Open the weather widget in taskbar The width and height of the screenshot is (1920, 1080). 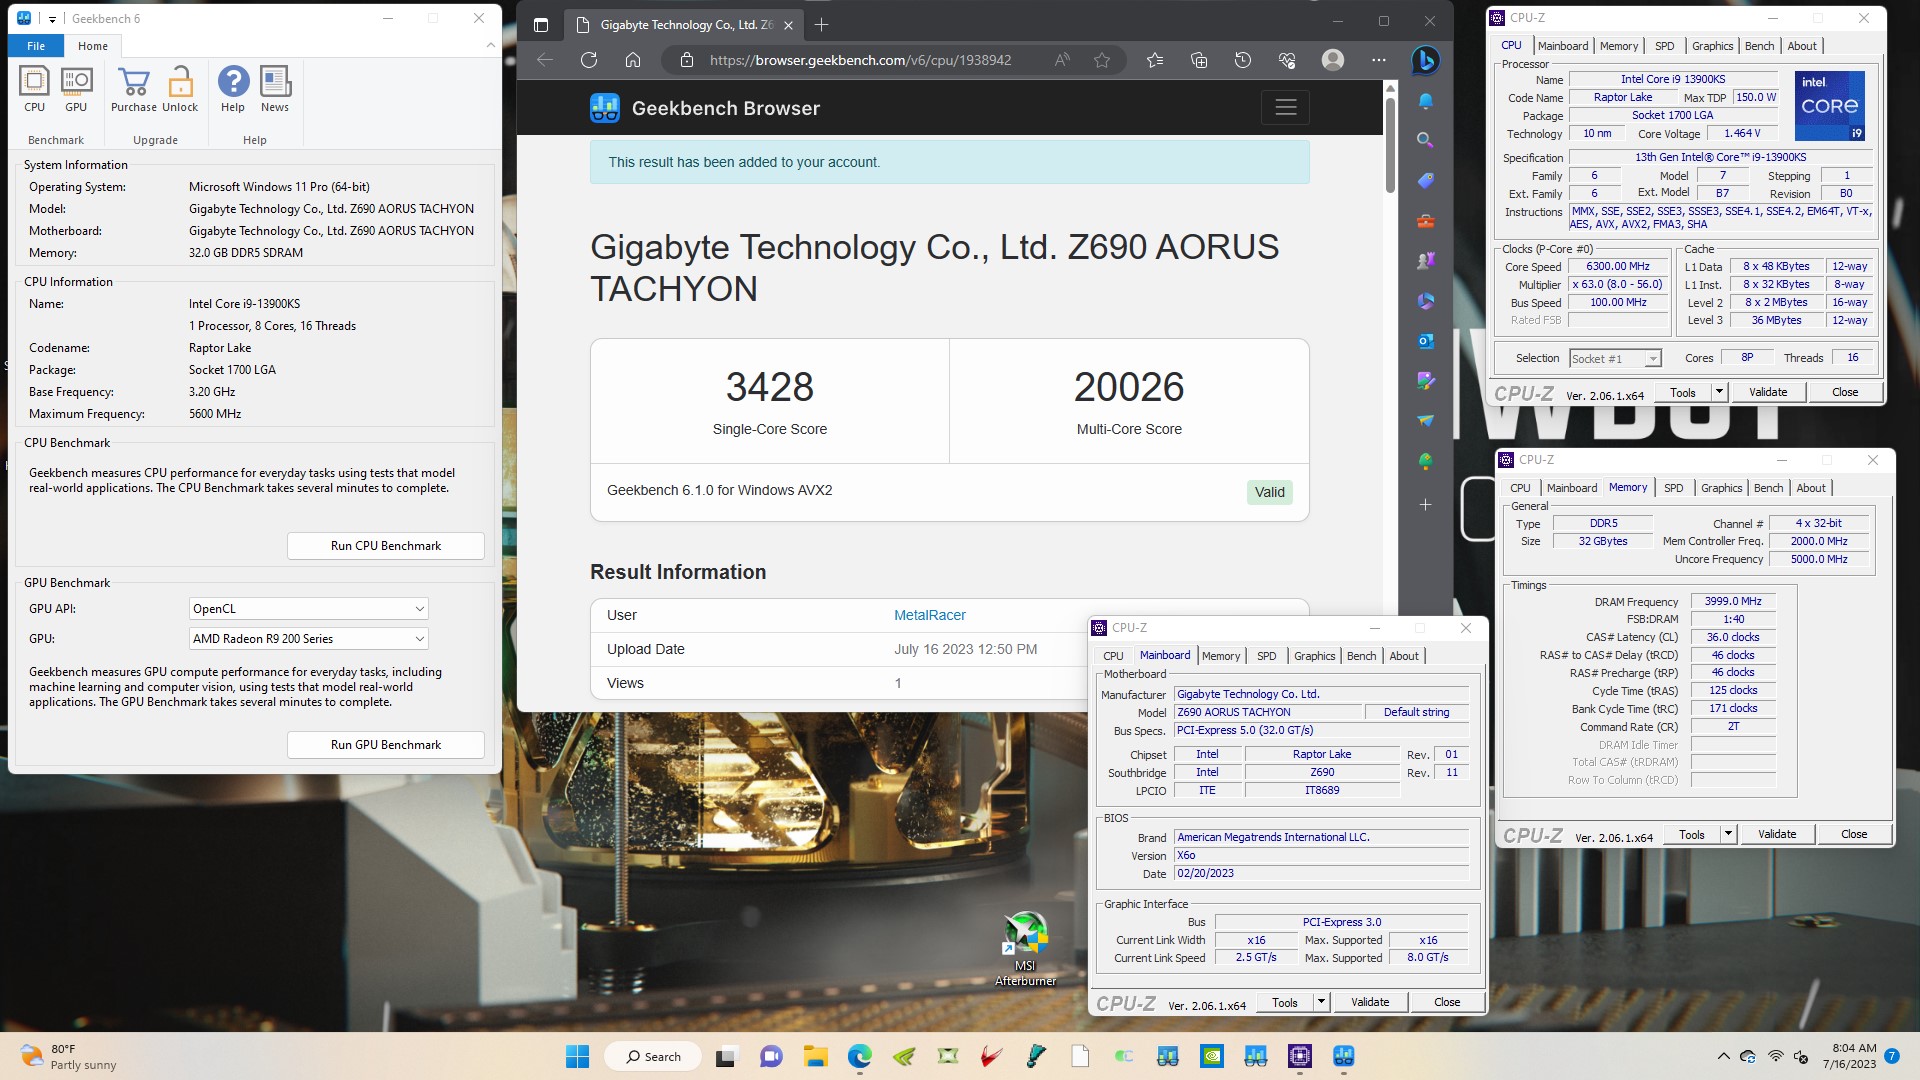coord(70,1056)
